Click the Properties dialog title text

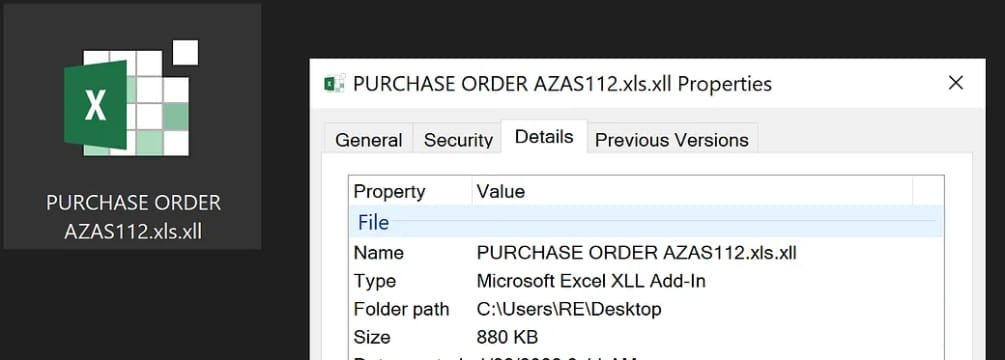(562, 84)
